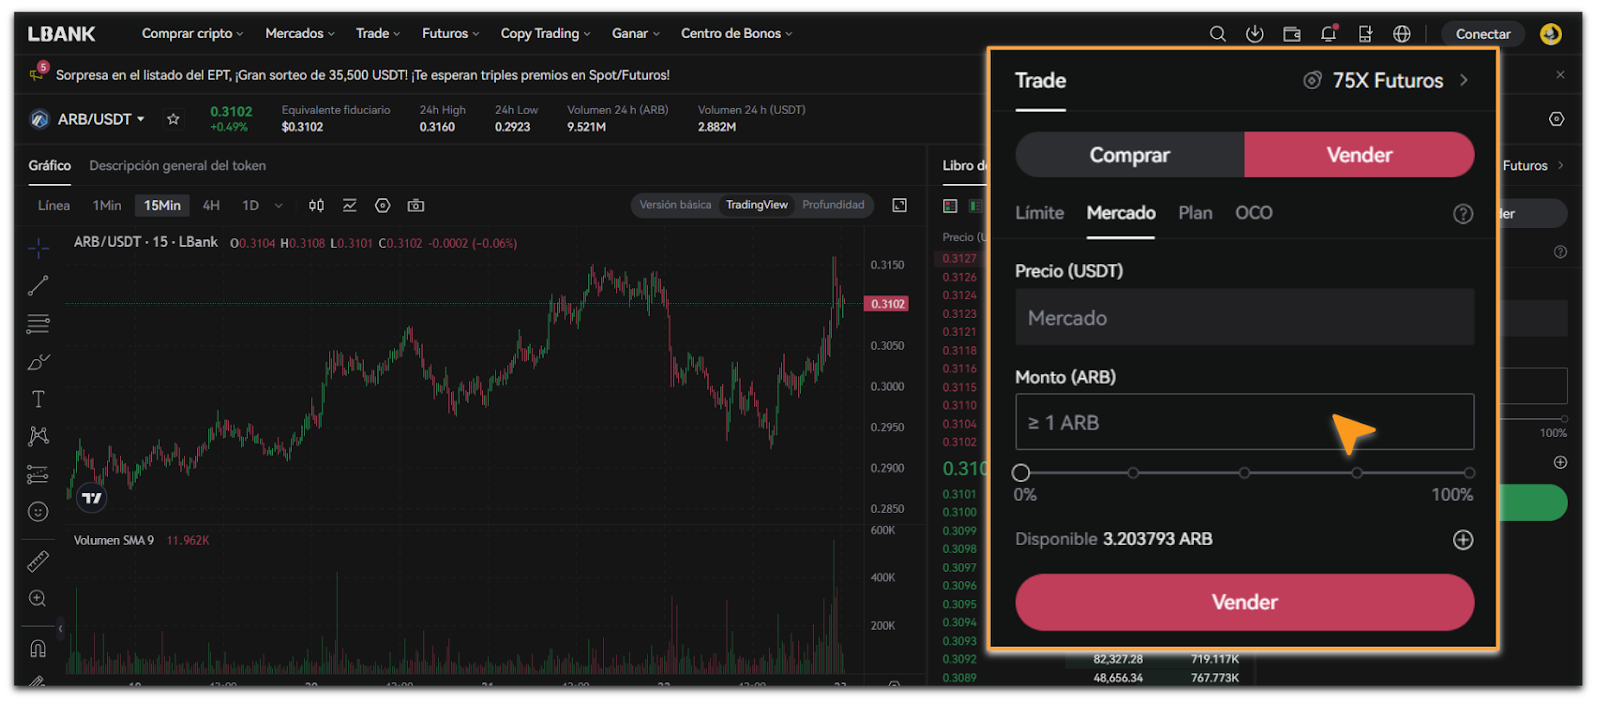Add ARB/USDT to favorites with the star
The image size is (1600, 703).
click(173, 119)
